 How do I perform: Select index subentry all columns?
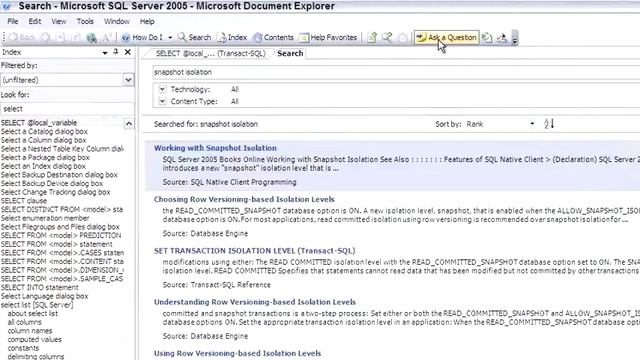(24, 322)
